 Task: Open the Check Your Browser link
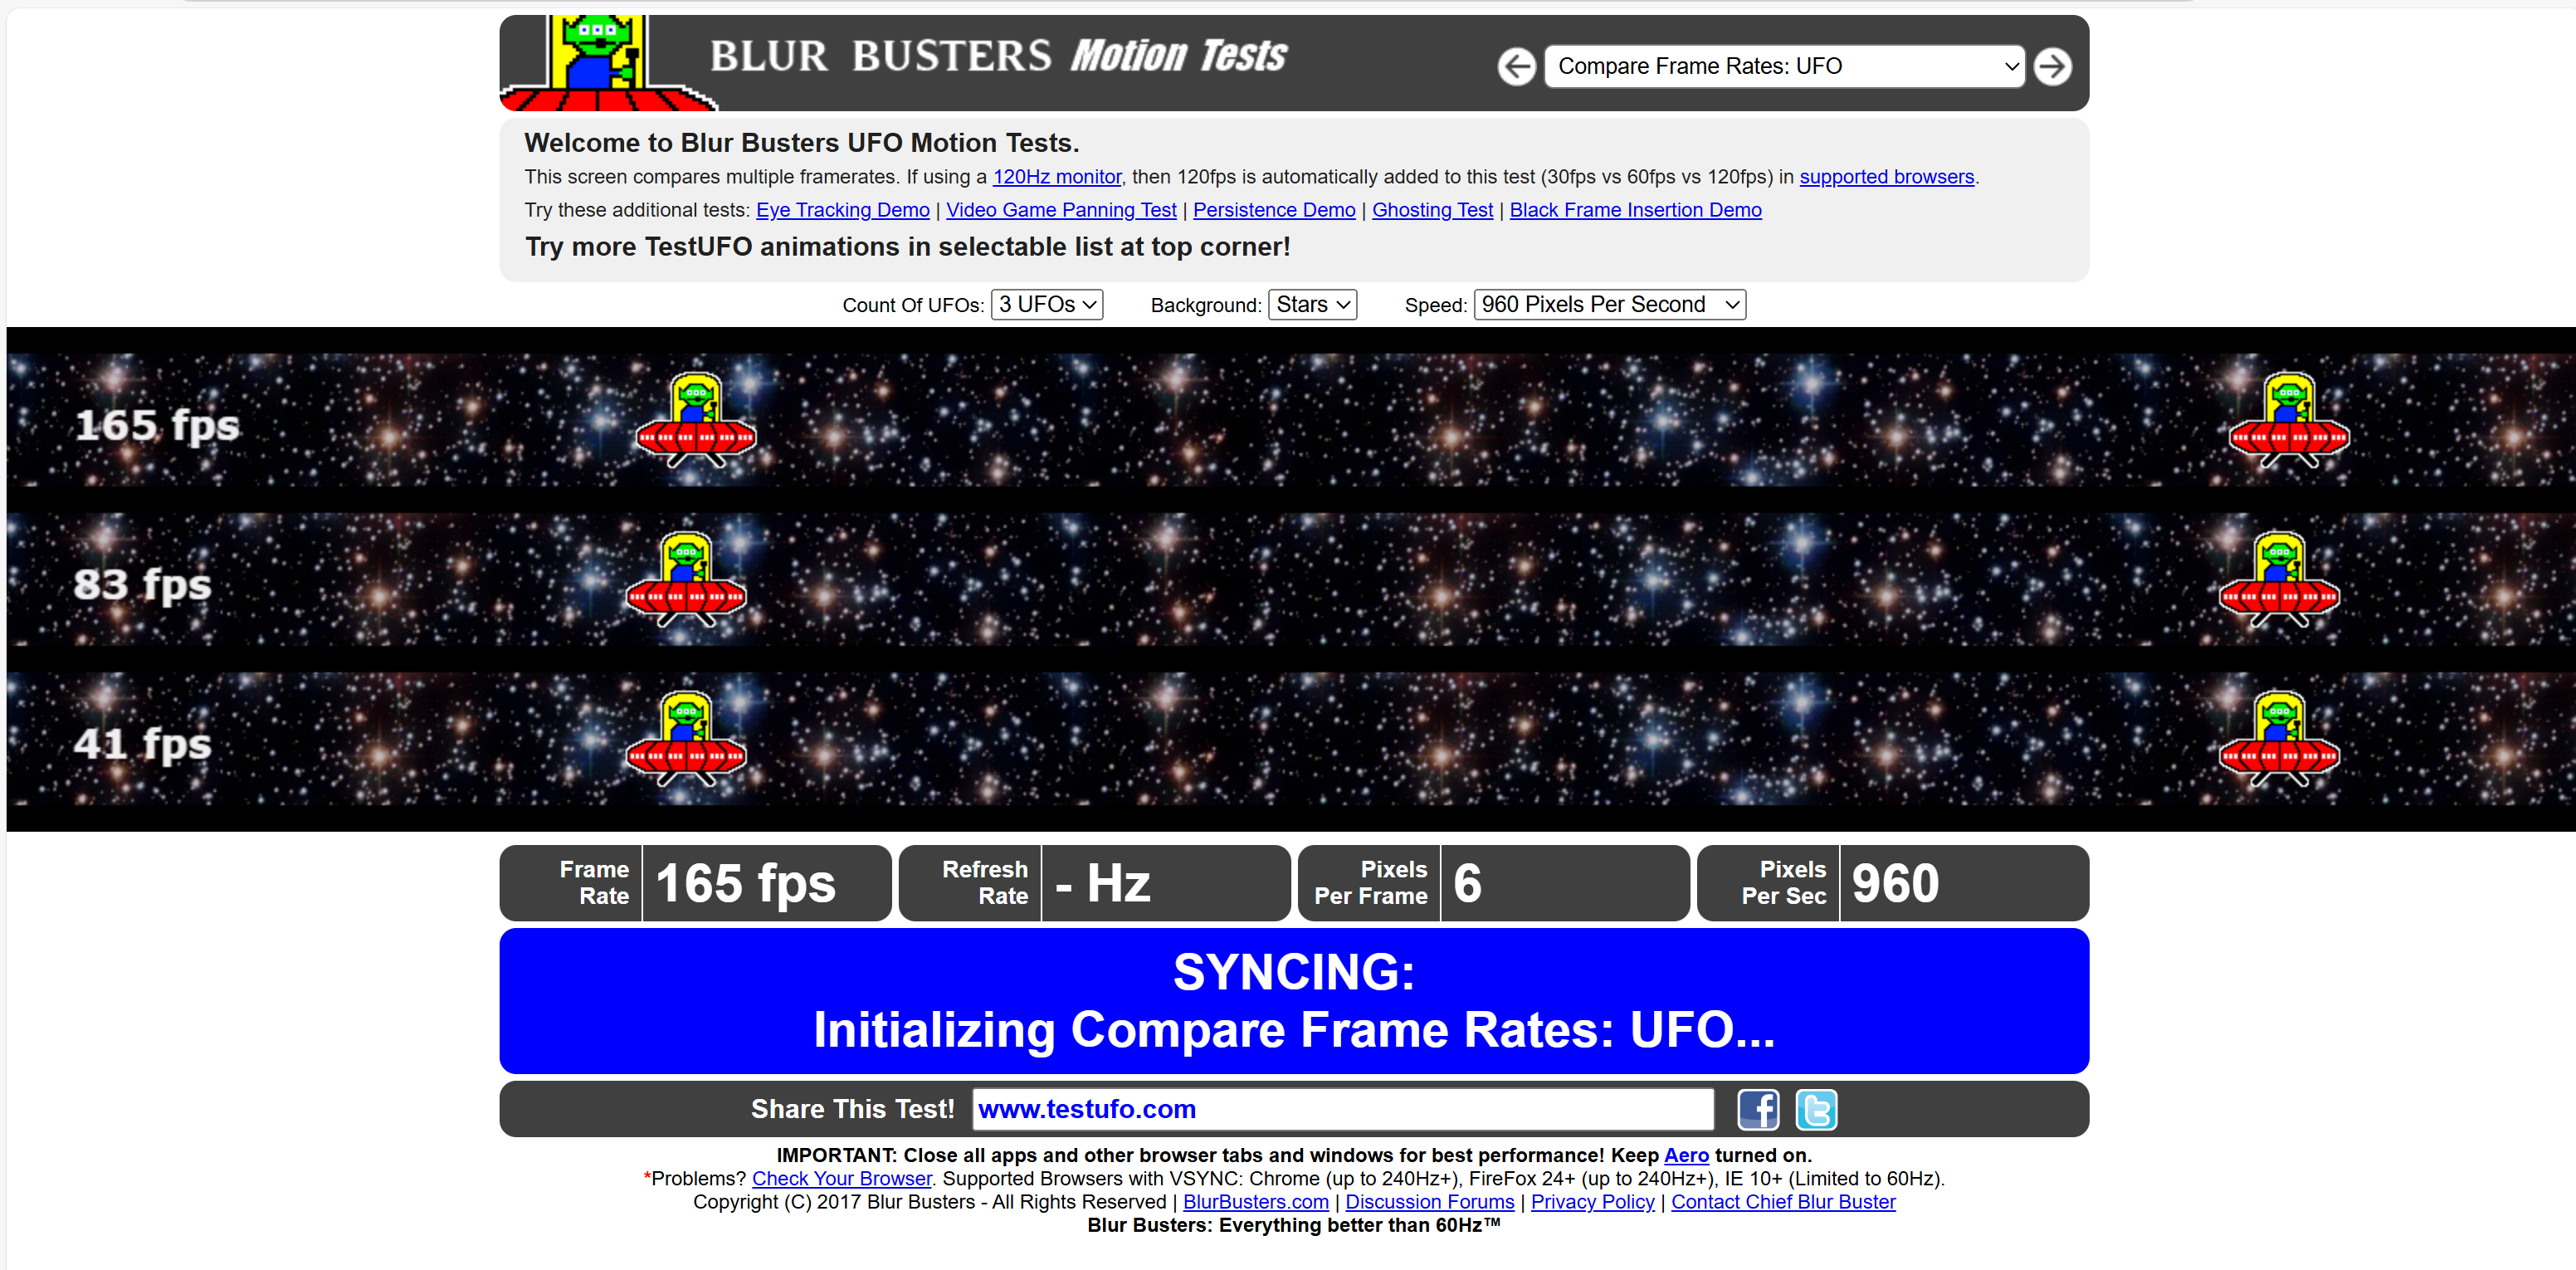tap(841, 1179)
